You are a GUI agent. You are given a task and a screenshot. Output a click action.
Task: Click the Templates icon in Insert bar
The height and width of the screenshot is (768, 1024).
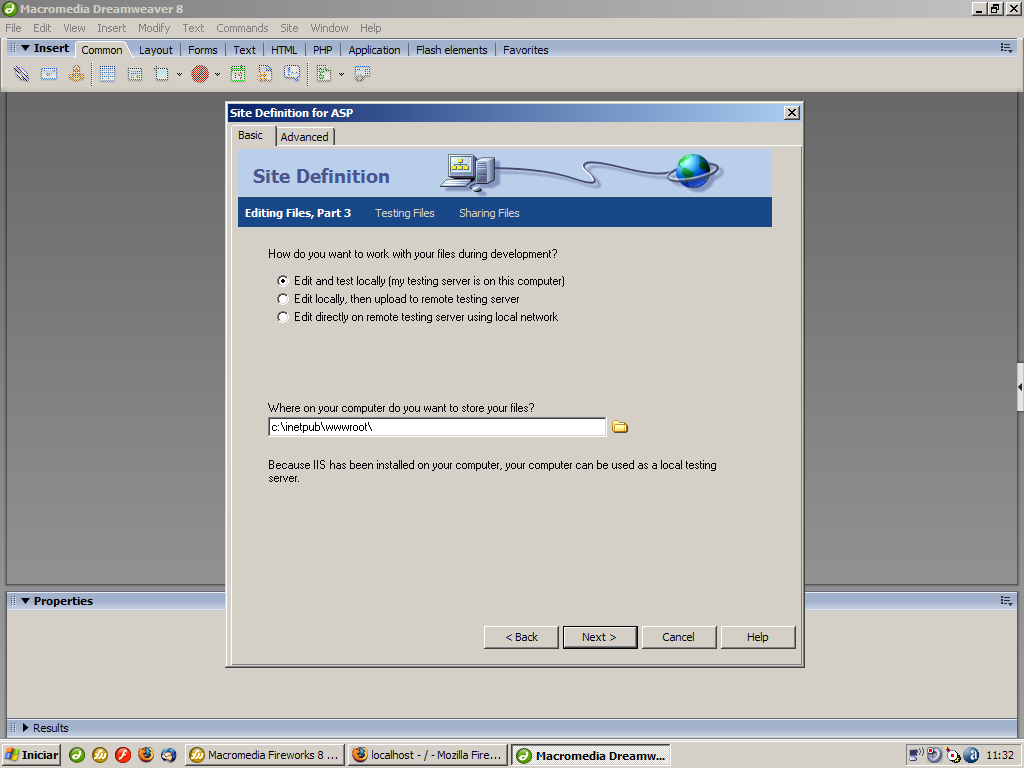click(x=324, y=74)
